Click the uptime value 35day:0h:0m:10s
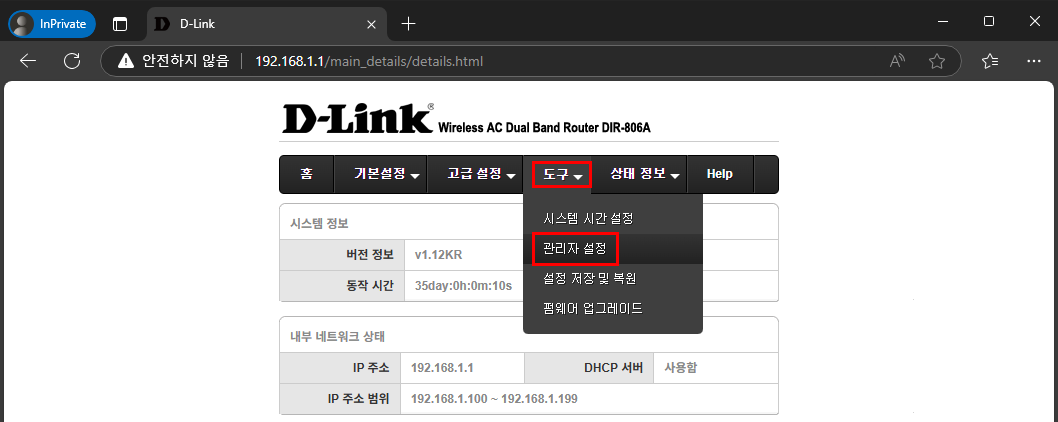Viewport: 1058px width, 422px height. (x=463, y=286)
